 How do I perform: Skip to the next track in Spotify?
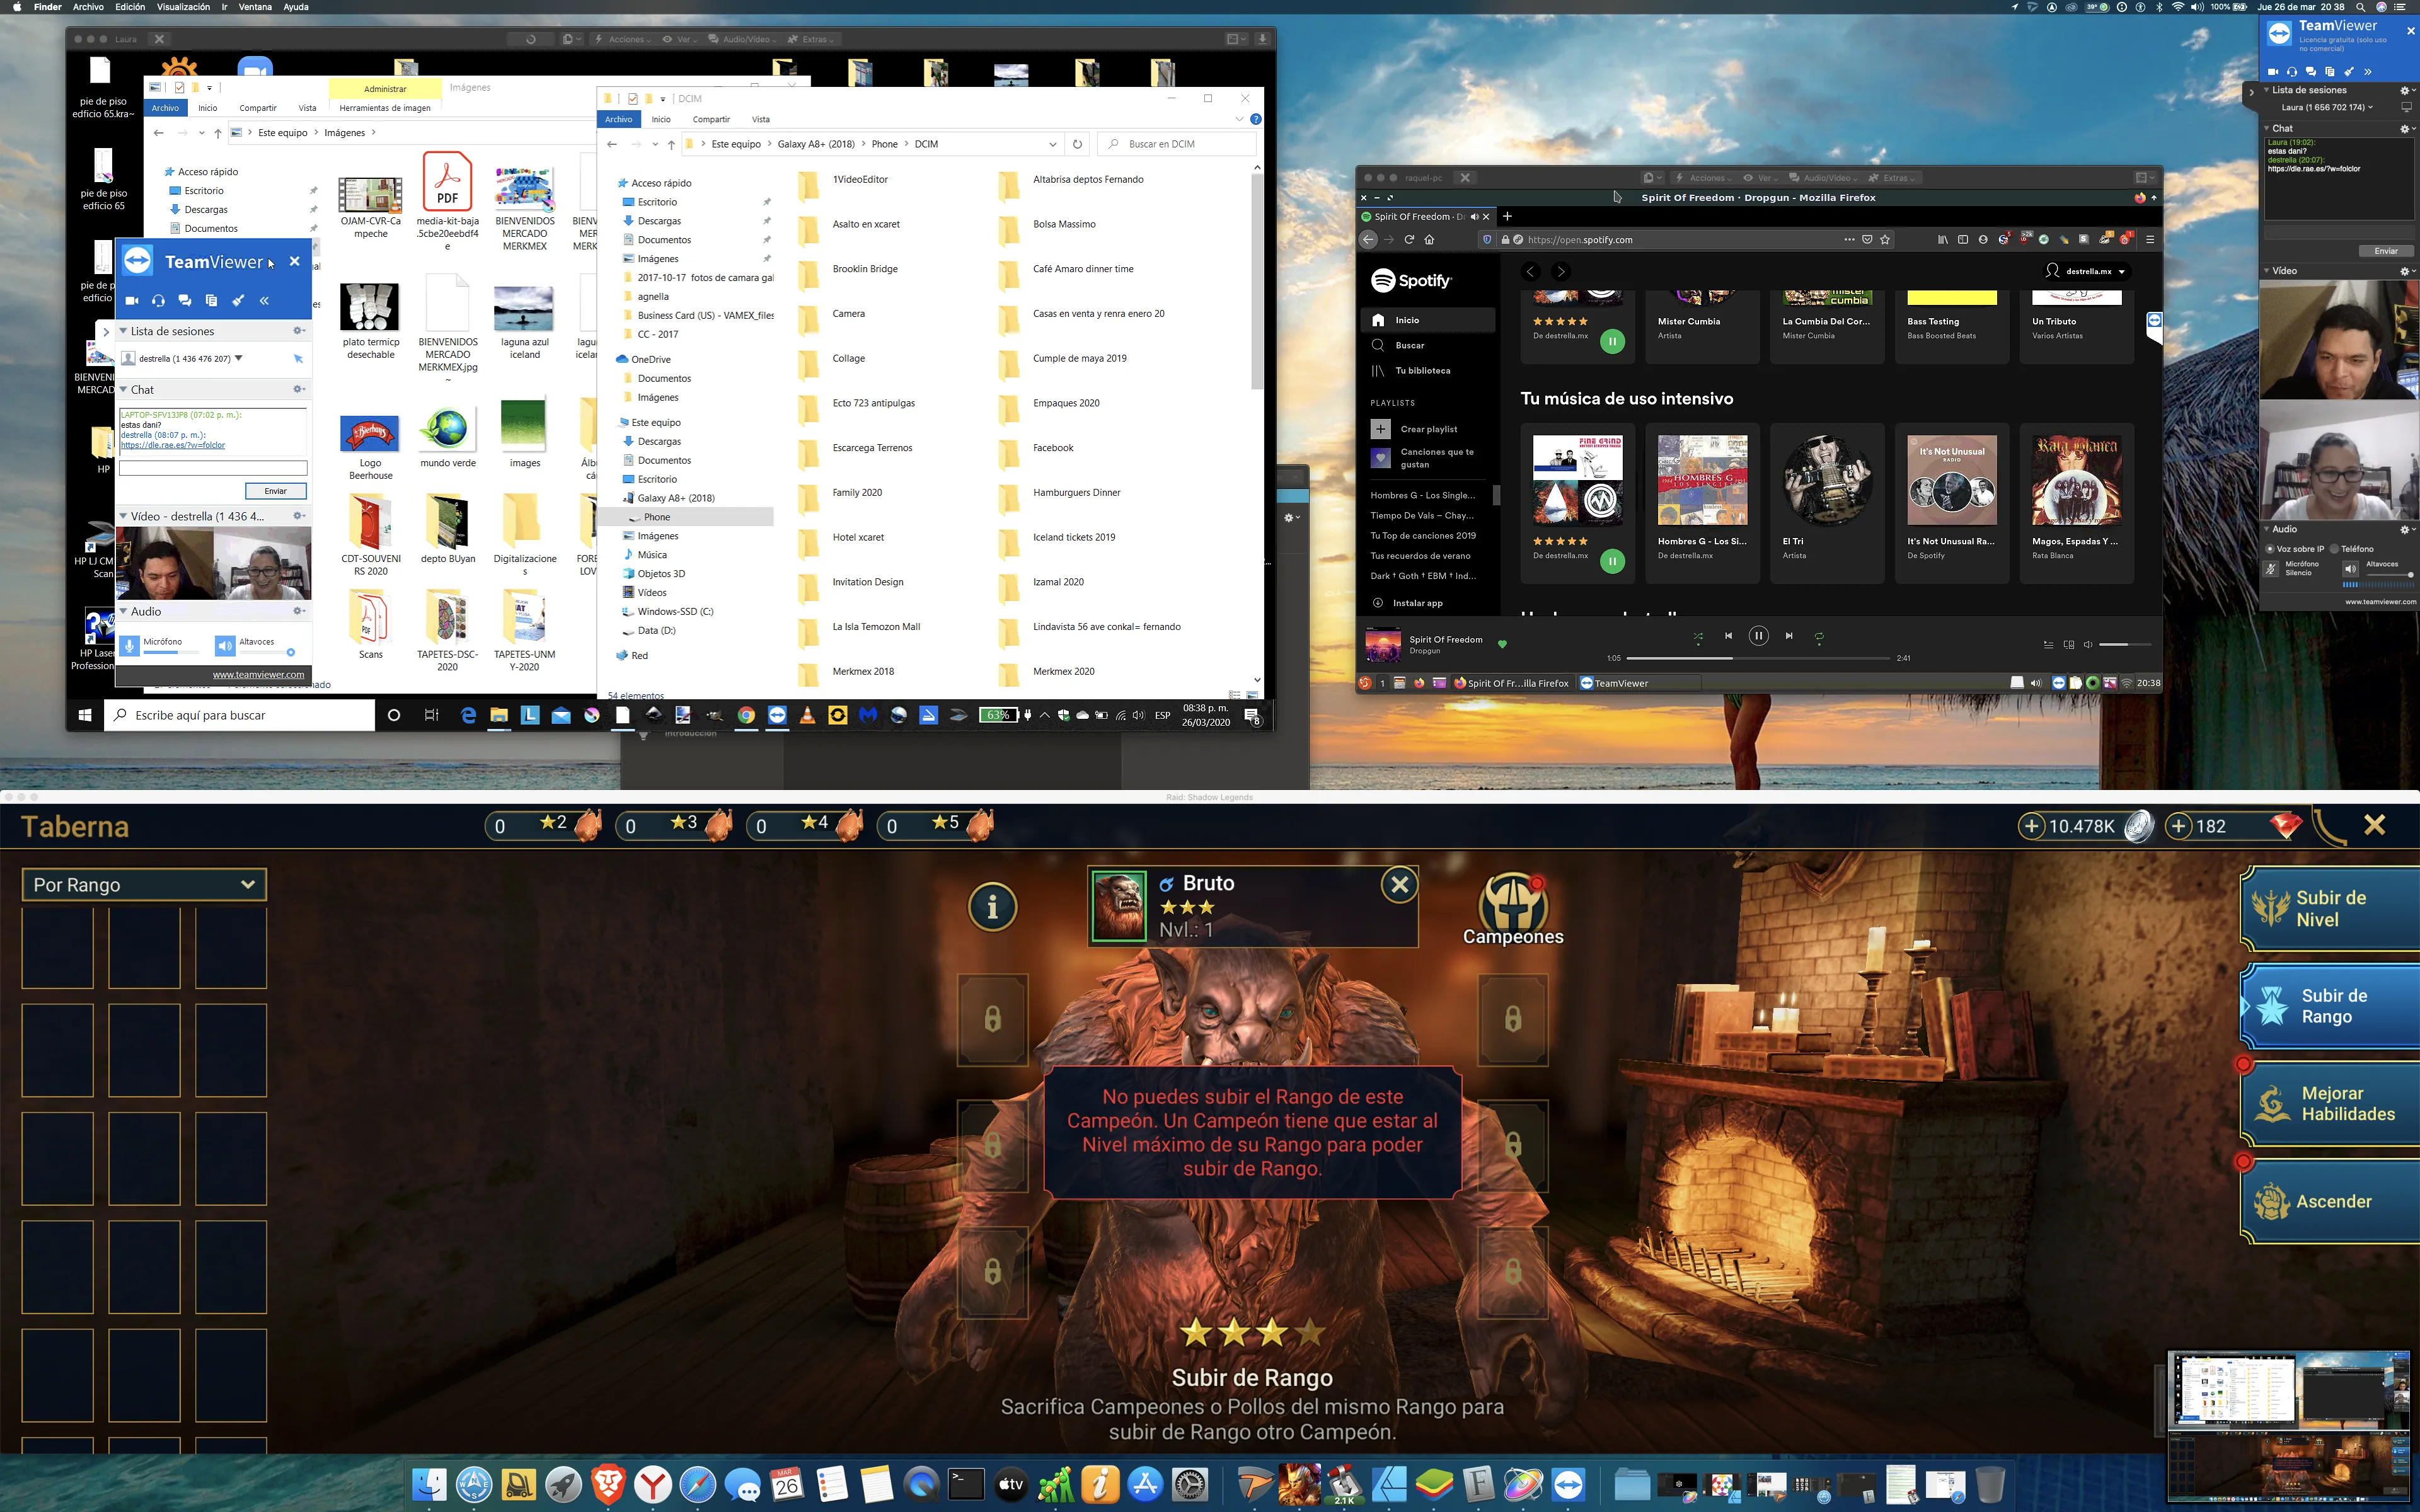coord(1789,636)
